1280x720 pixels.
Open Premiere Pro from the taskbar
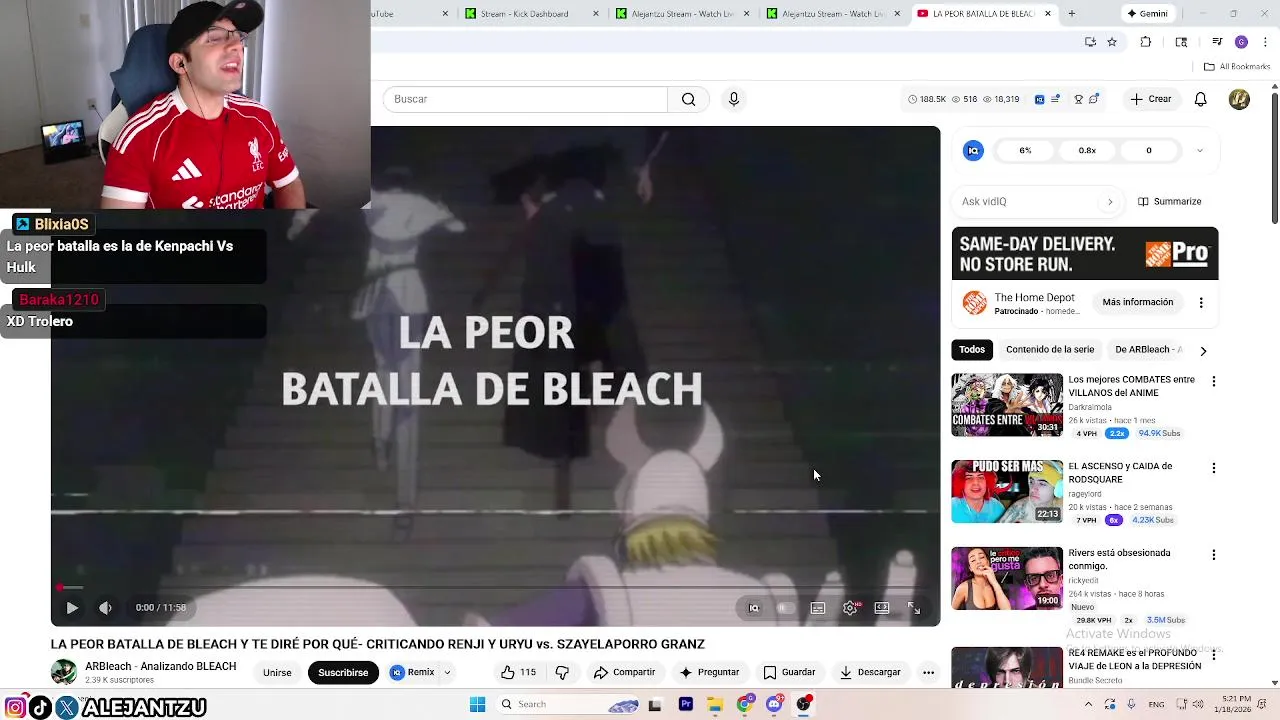click(686, 704)
